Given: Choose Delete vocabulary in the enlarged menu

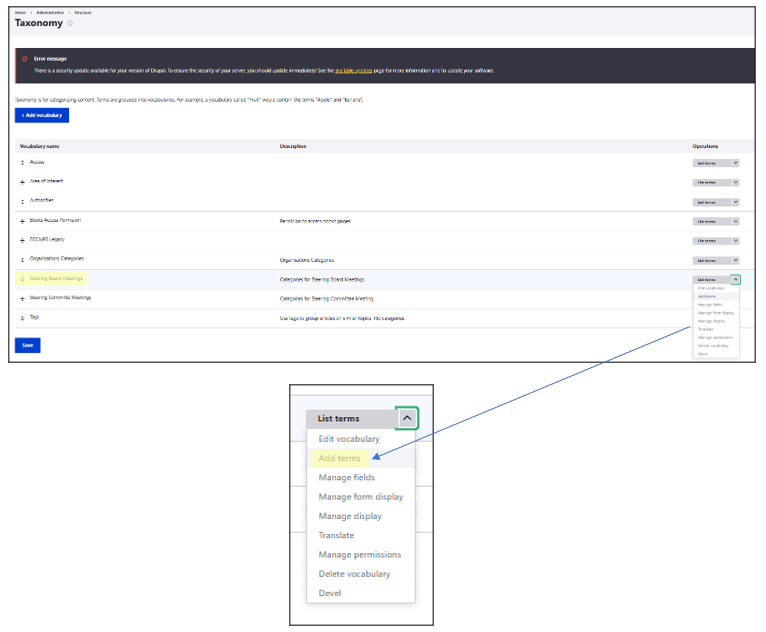Looking at the screenshot, I should click(x=354, y=574).
